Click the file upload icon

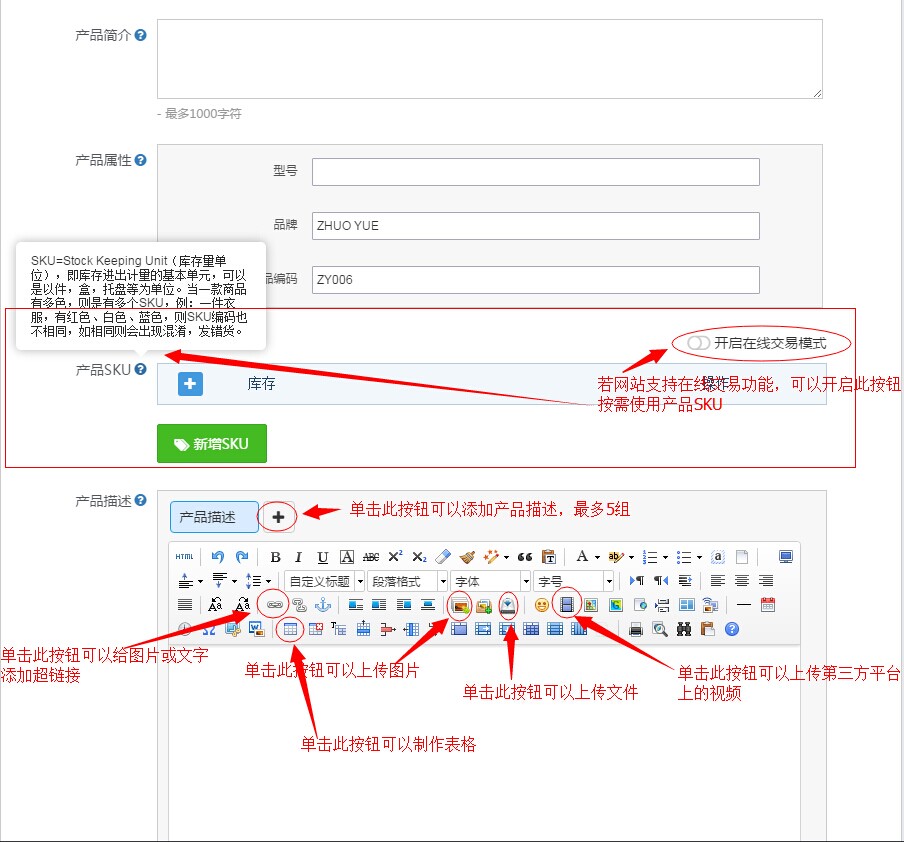click(509, 605)
